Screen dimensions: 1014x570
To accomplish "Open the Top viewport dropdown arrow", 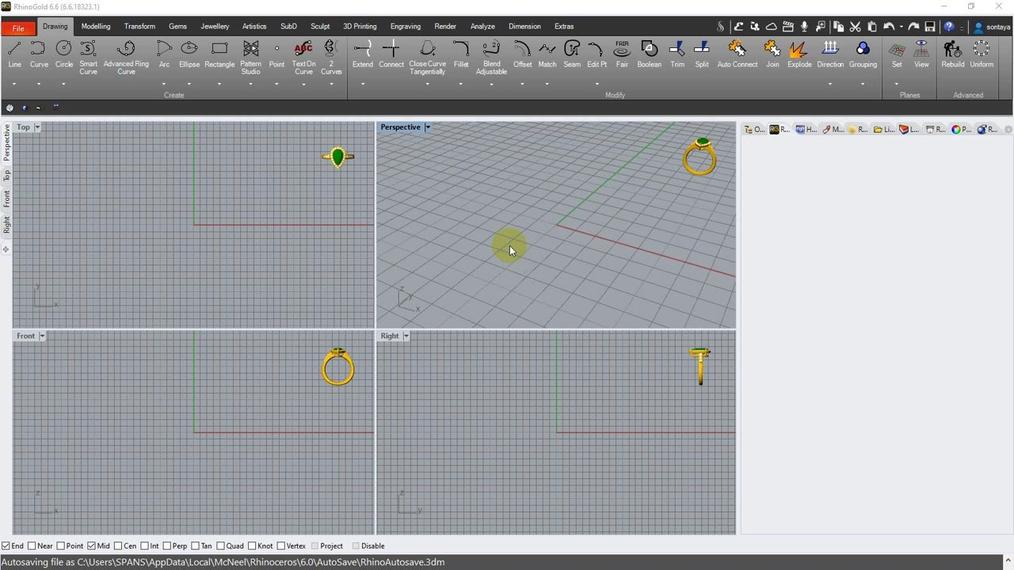I will pos(37,127).
